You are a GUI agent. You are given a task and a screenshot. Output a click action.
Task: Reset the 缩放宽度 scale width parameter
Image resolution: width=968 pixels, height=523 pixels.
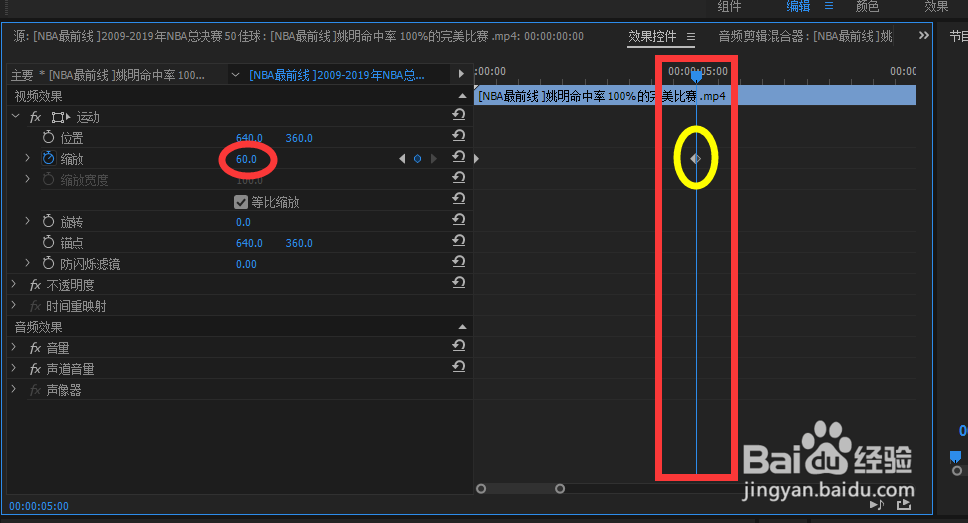point(459,178)
